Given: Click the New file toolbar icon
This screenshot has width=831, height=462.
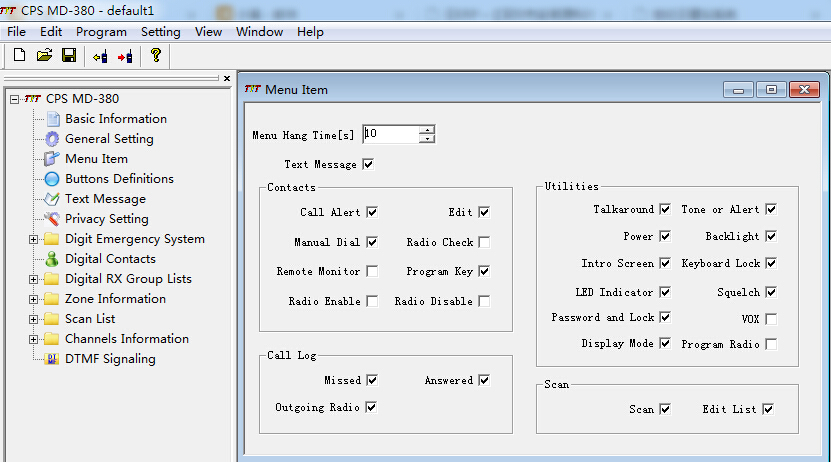Looking at the screenshot, I should 20,55.
